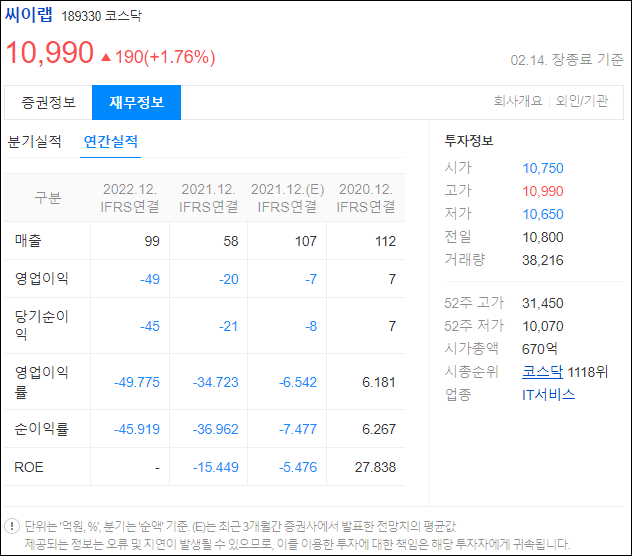632x556 pixels.
Task: Click the 매출 row label
Action: [x=28, y=241]
